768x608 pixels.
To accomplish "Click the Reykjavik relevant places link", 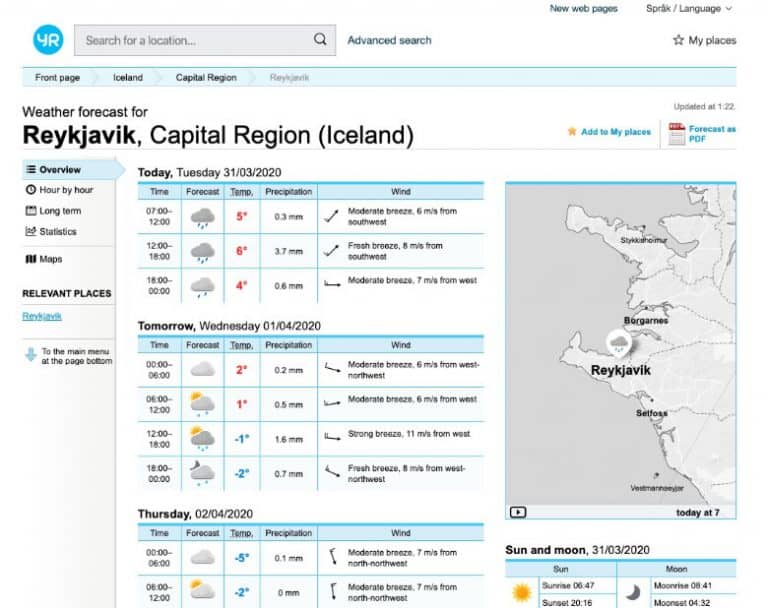I will point(42,316).
